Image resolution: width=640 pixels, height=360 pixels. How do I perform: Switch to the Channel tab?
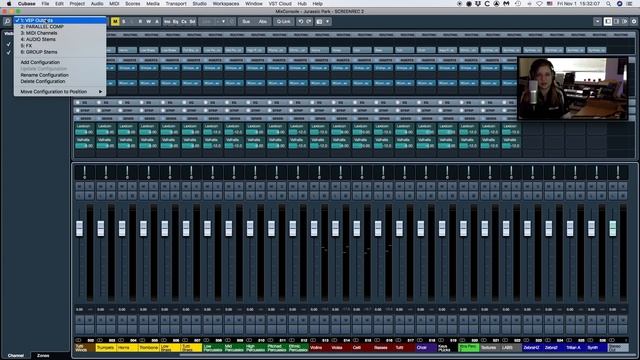(16, 356)
